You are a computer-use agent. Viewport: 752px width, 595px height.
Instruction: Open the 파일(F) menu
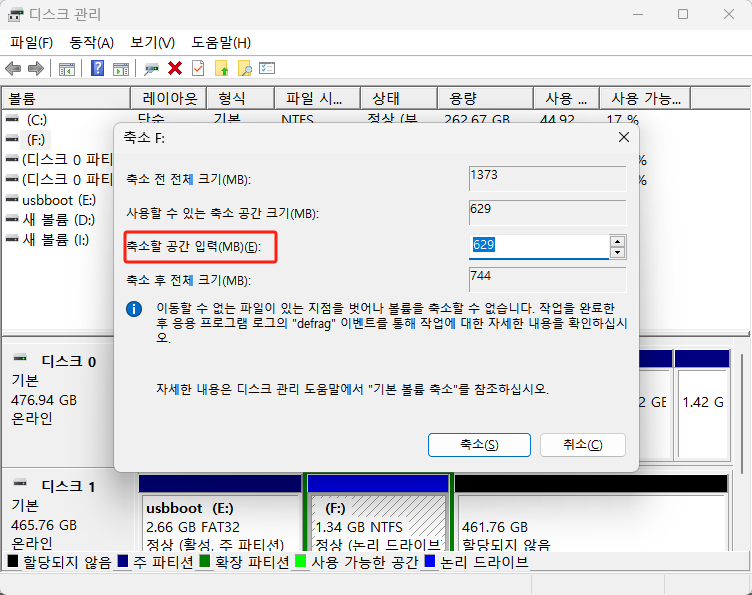[x=31, y=43]
